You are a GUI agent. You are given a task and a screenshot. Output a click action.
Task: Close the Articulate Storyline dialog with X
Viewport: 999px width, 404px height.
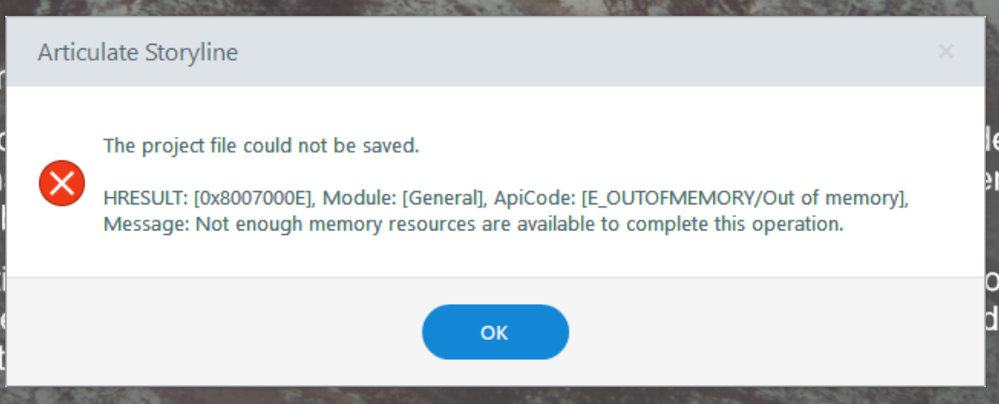945,52
